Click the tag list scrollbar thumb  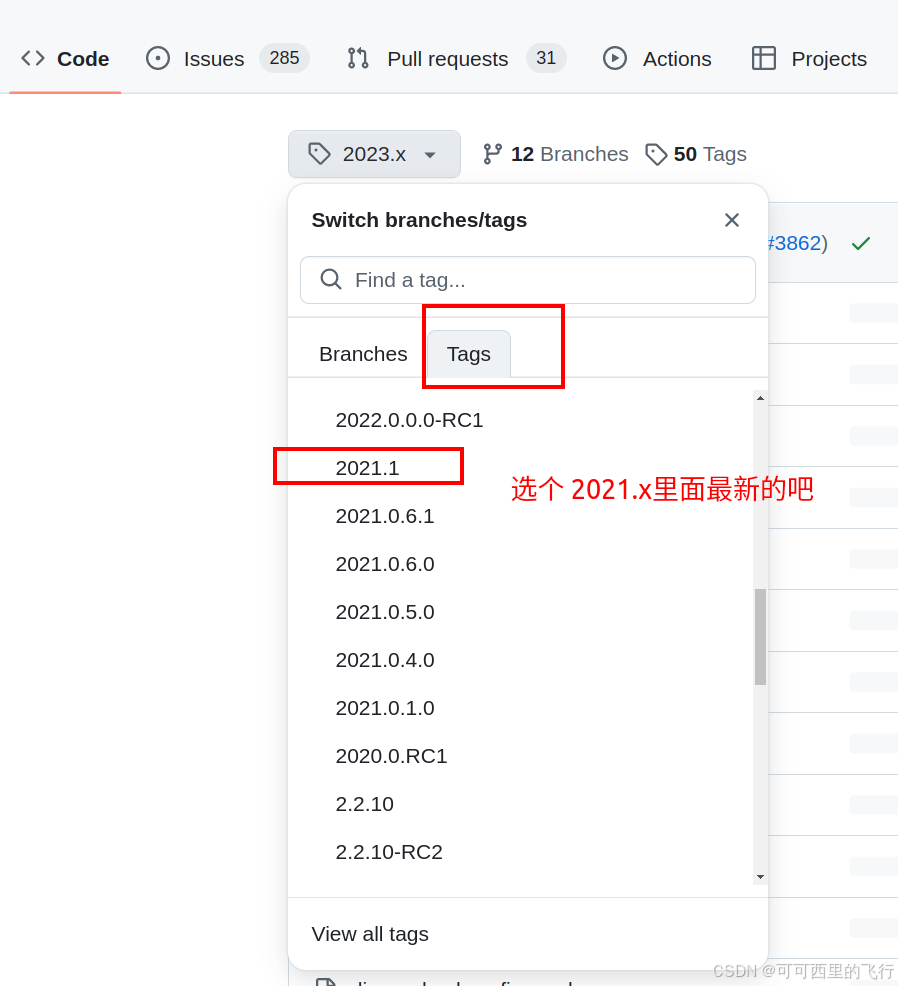click(760, 636)
